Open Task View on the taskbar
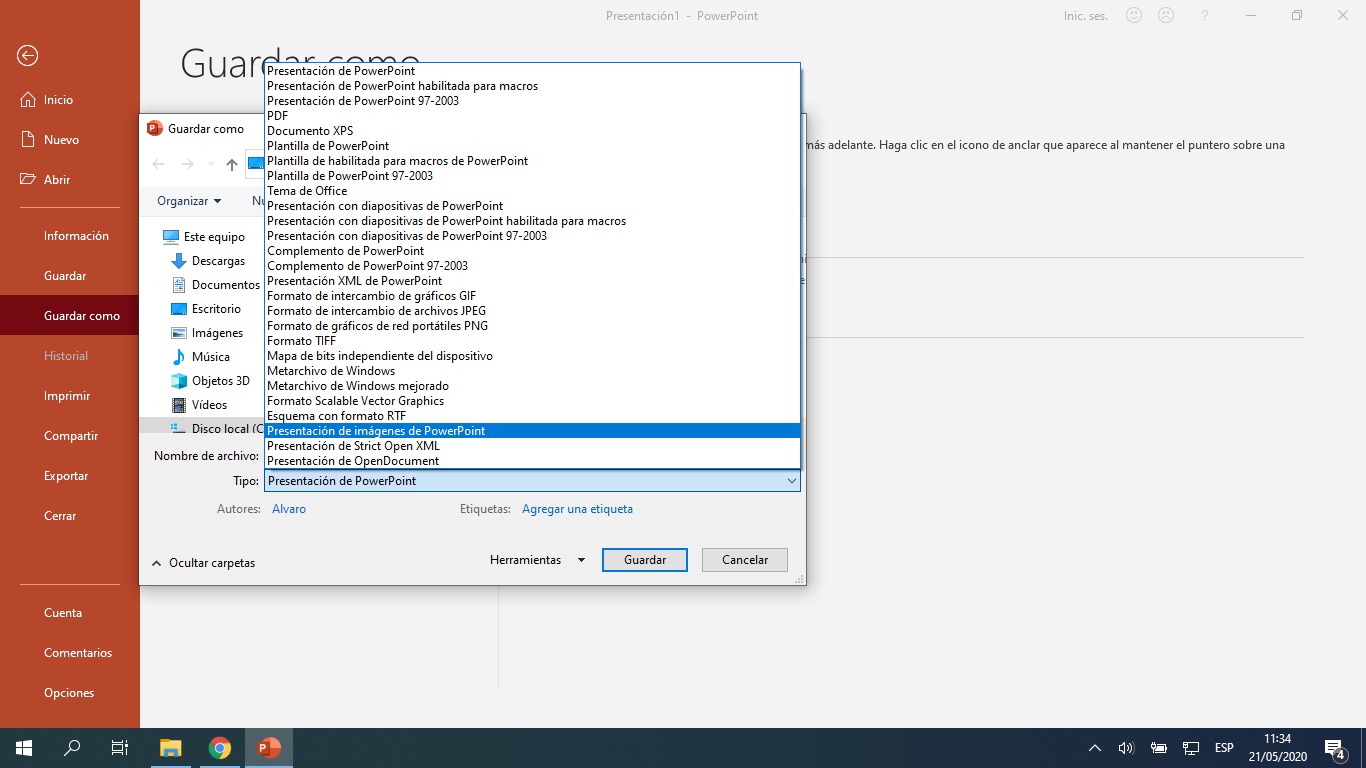Screen dimensions: 1366x768 [120, 748]
